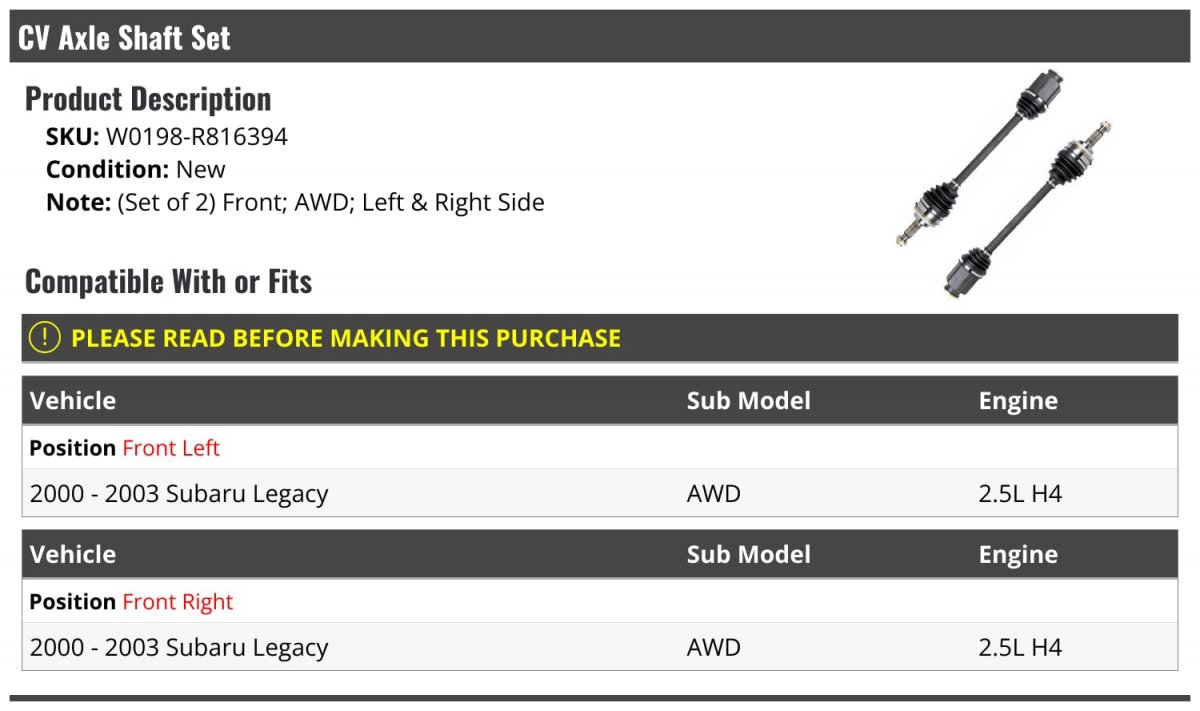Open the CV axle shaft product image
The image size is (1200, 711).
tap(1003, 184)
